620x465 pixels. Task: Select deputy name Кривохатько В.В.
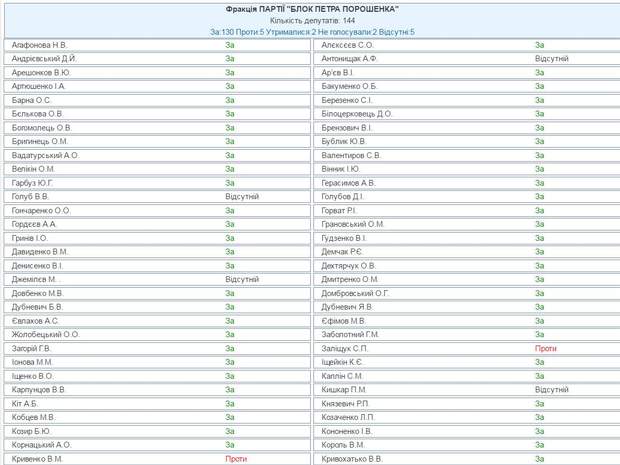click(x=352, y=458)
